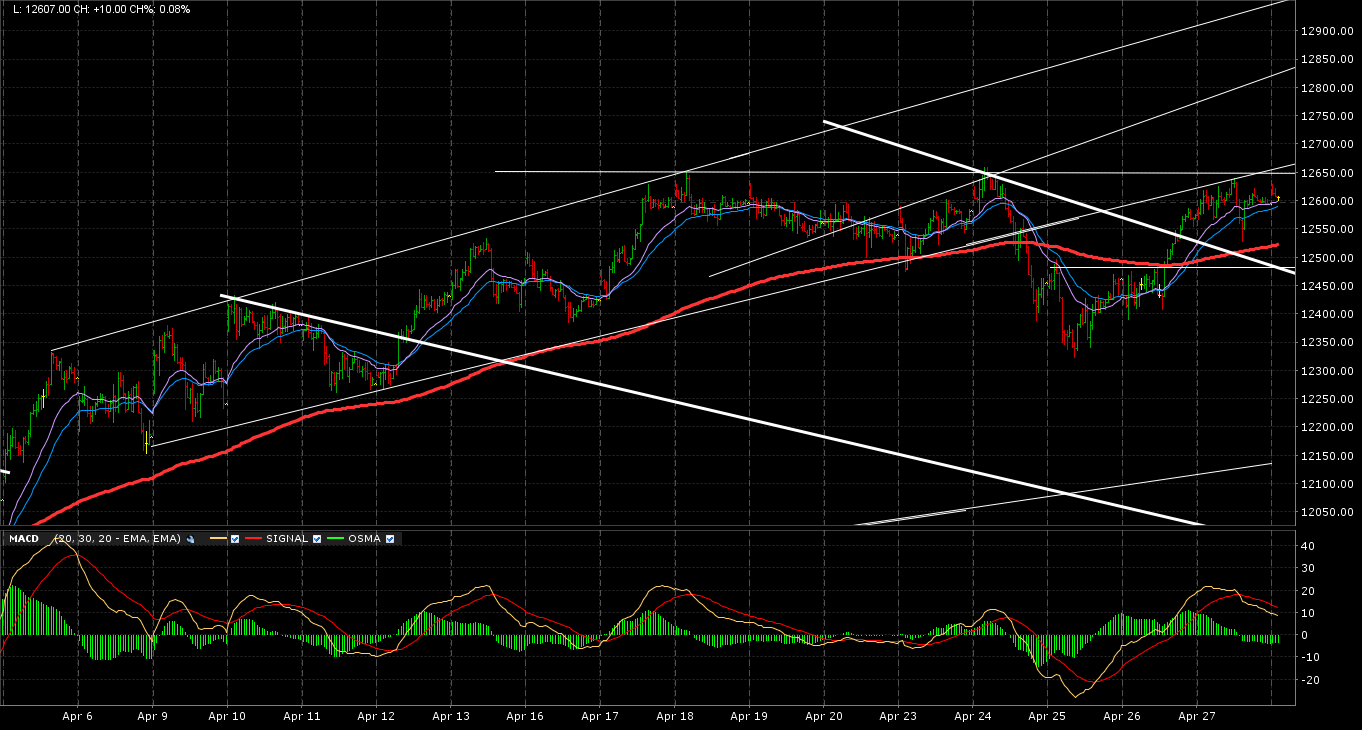Viewport: 1362px width, 730px height.
Task: Click the Apr 20 date label
Action: tap(823, 716)
